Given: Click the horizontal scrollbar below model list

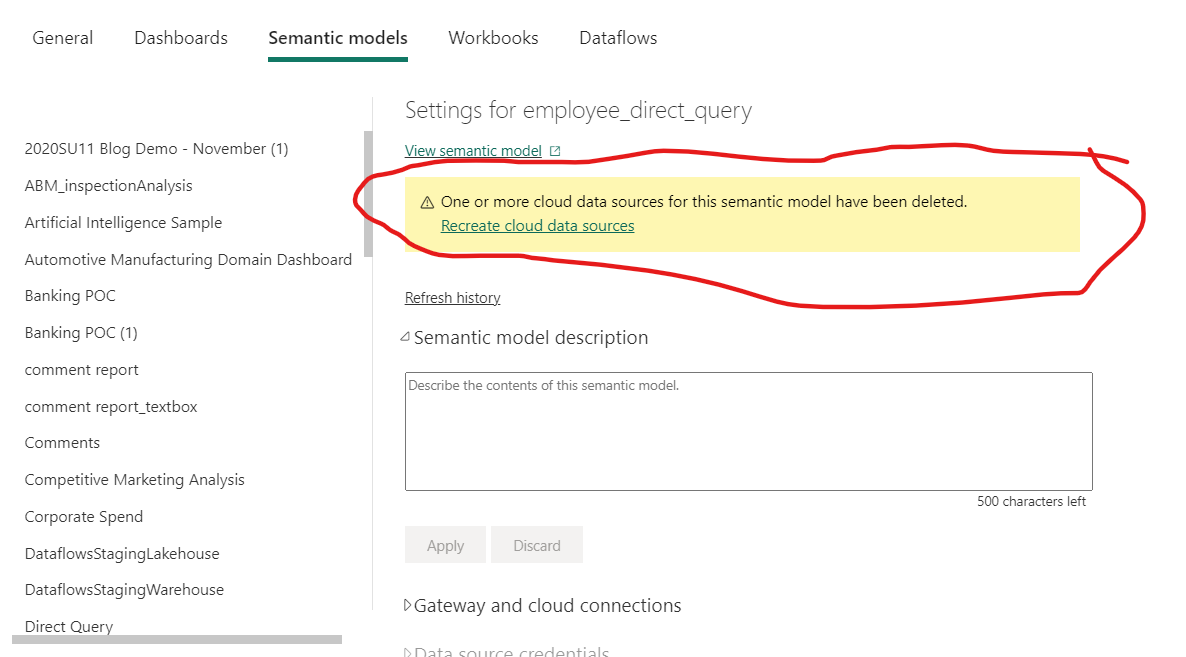Looking at the screenshot, I should click(x=177, y=640).
